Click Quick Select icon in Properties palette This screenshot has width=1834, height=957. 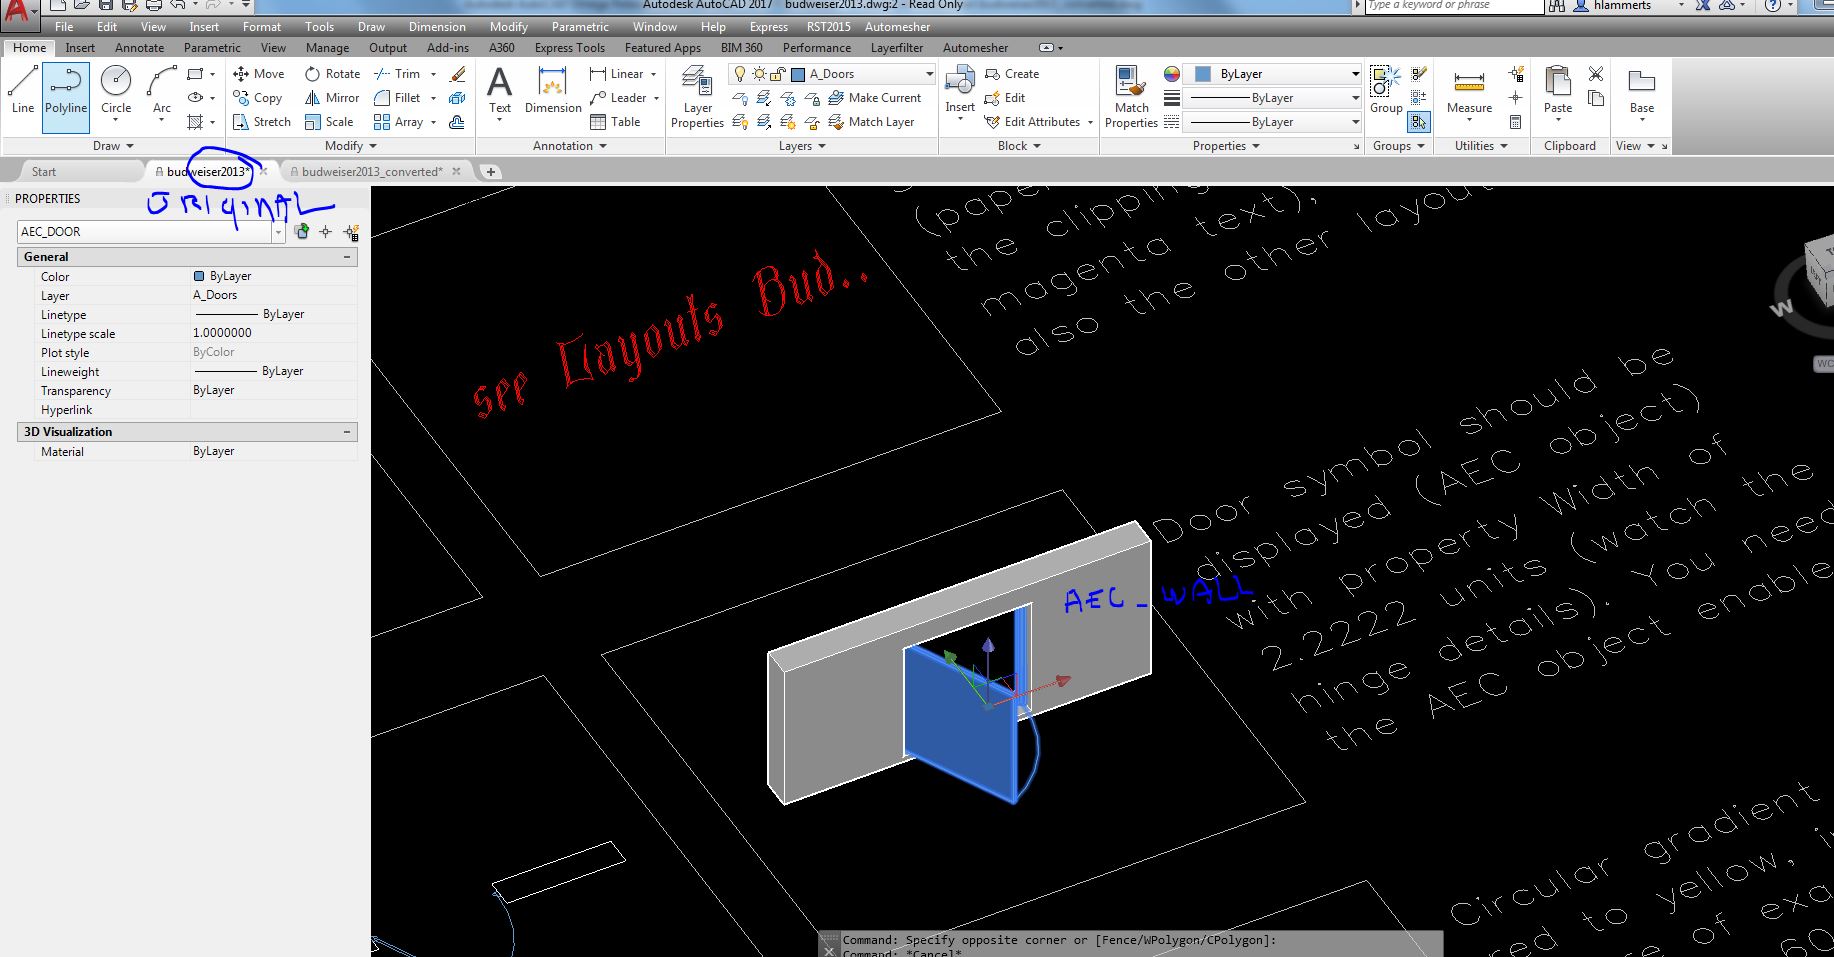351,232
